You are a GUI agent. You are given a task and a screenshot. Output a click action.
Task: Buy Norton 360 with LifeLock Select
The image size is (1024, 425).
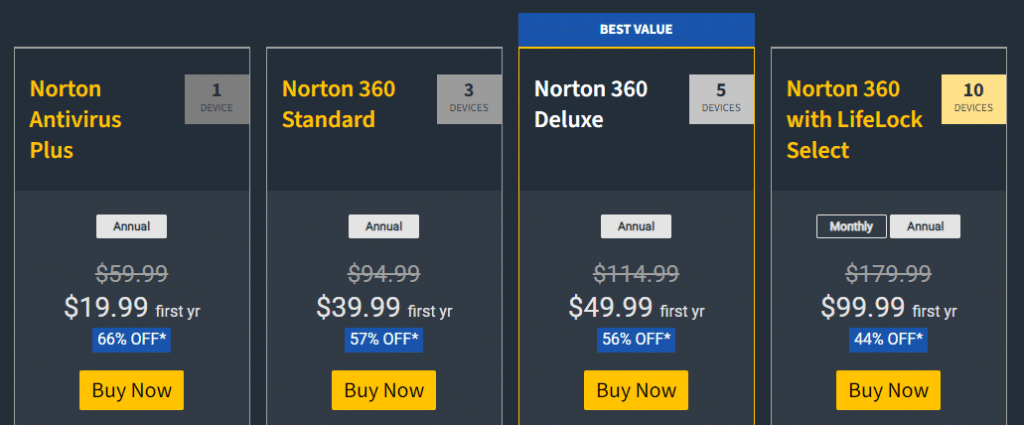888,390
